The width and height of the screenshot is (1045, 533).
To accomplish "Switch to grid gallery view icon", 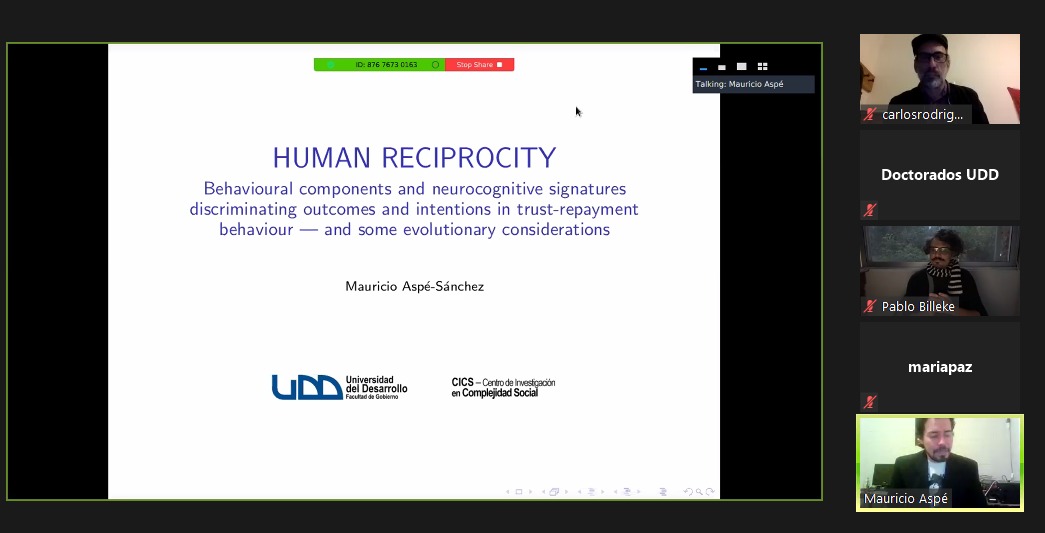I will point(762,67).
